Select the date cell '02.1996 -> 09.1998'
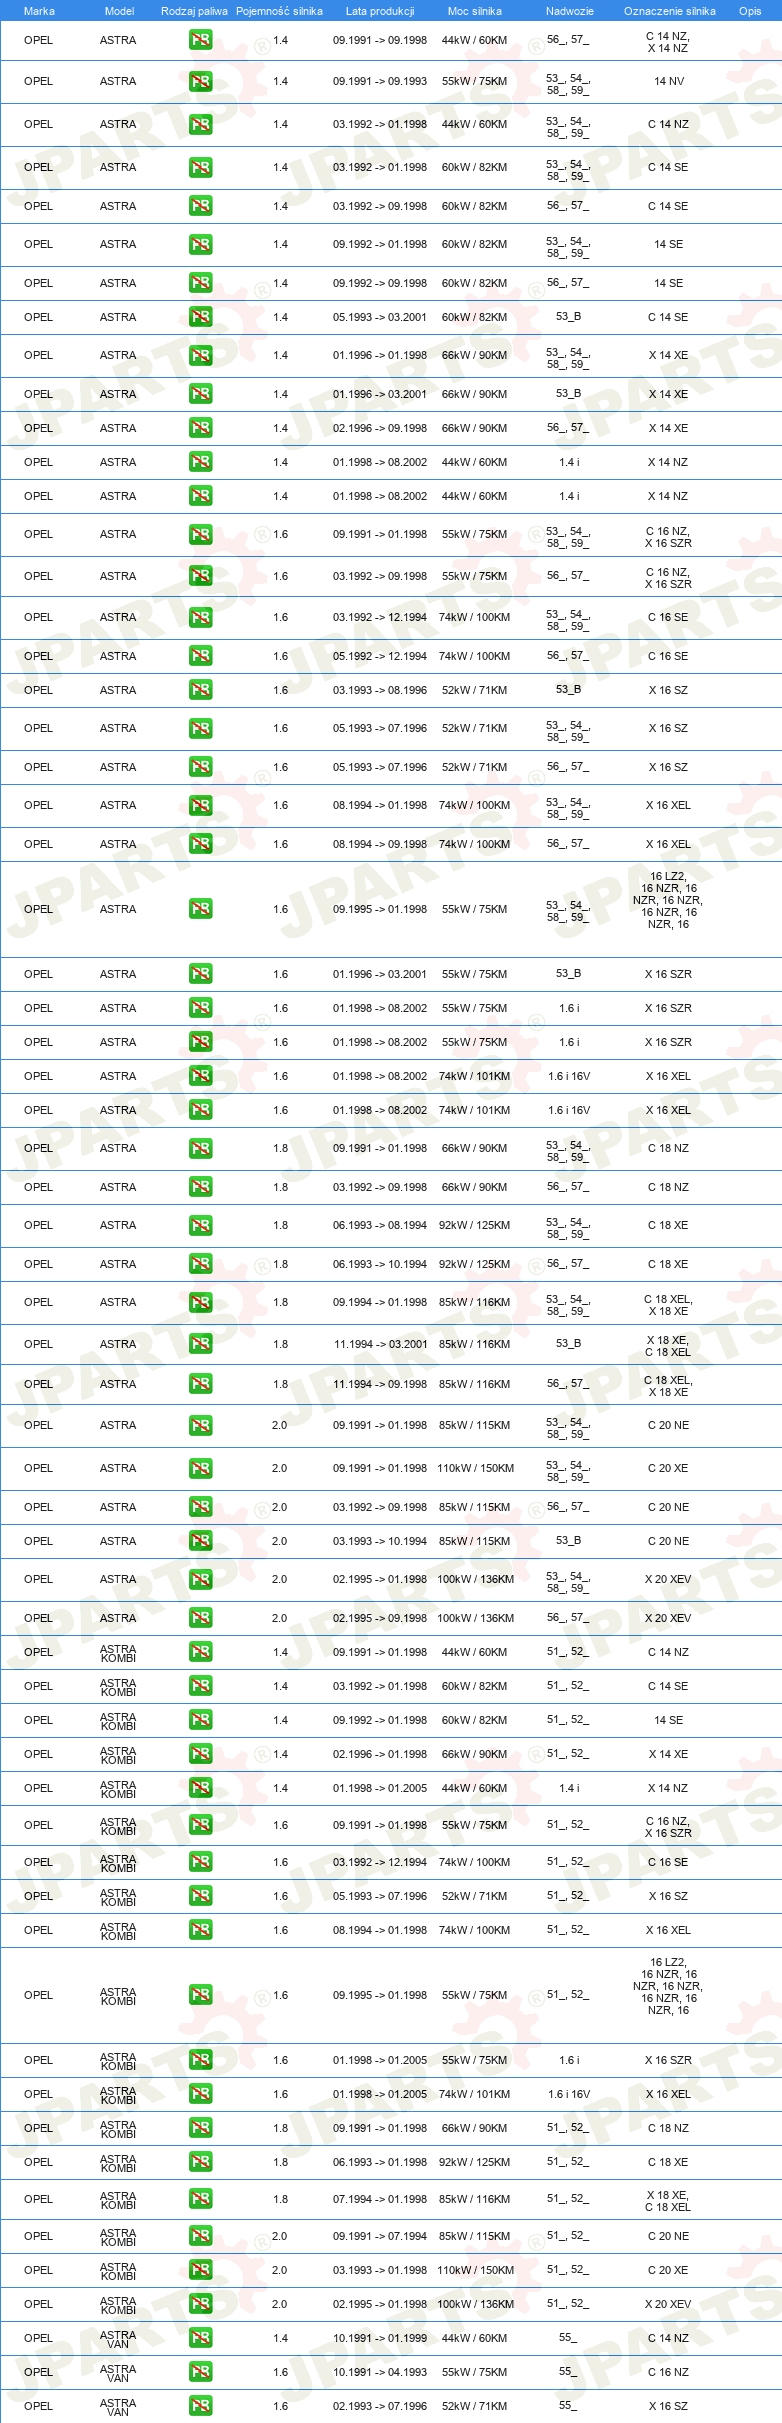Screen dimensions: 782x2423 coord(380,428)
